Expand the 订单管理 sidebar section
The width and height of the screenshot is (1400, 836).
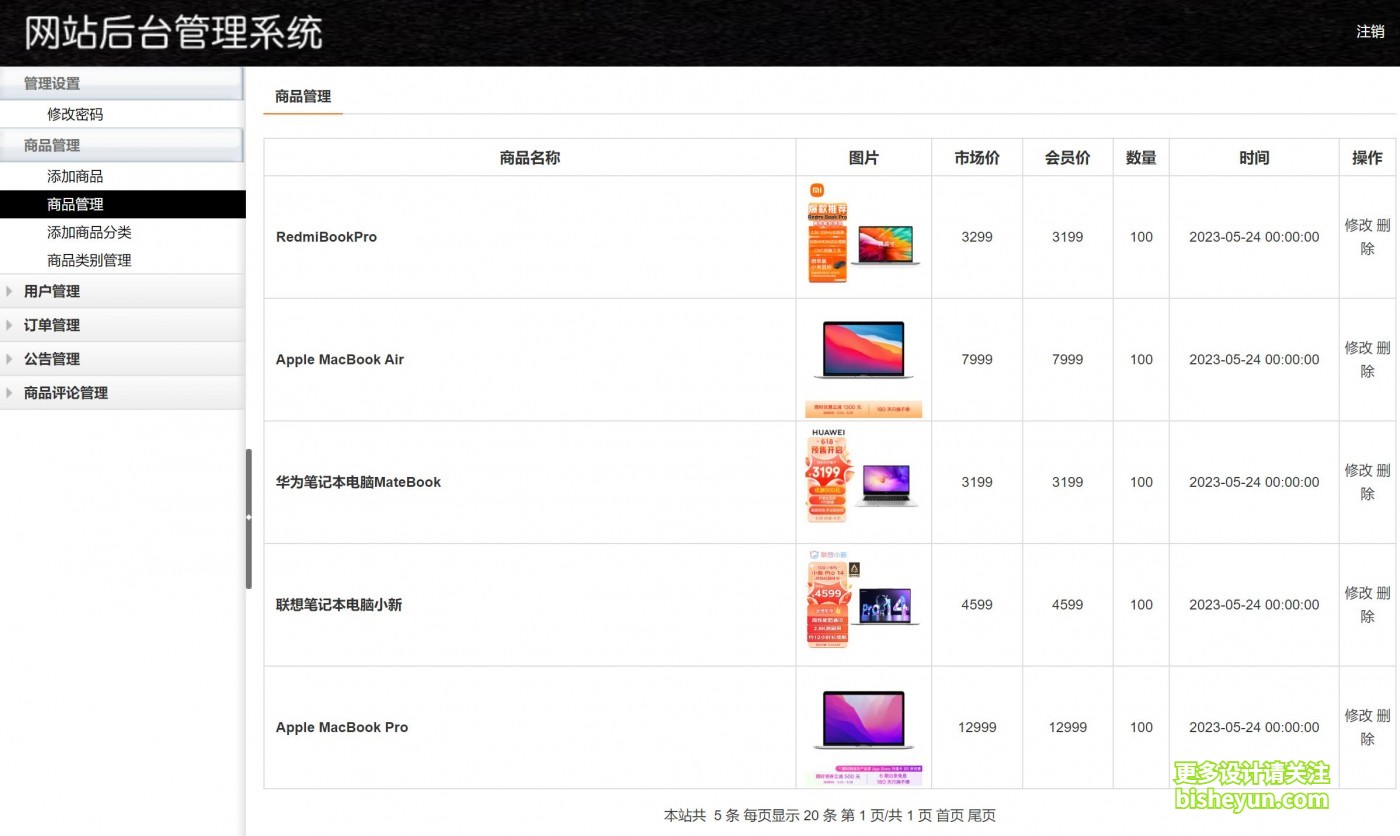(x=122, y=326)
